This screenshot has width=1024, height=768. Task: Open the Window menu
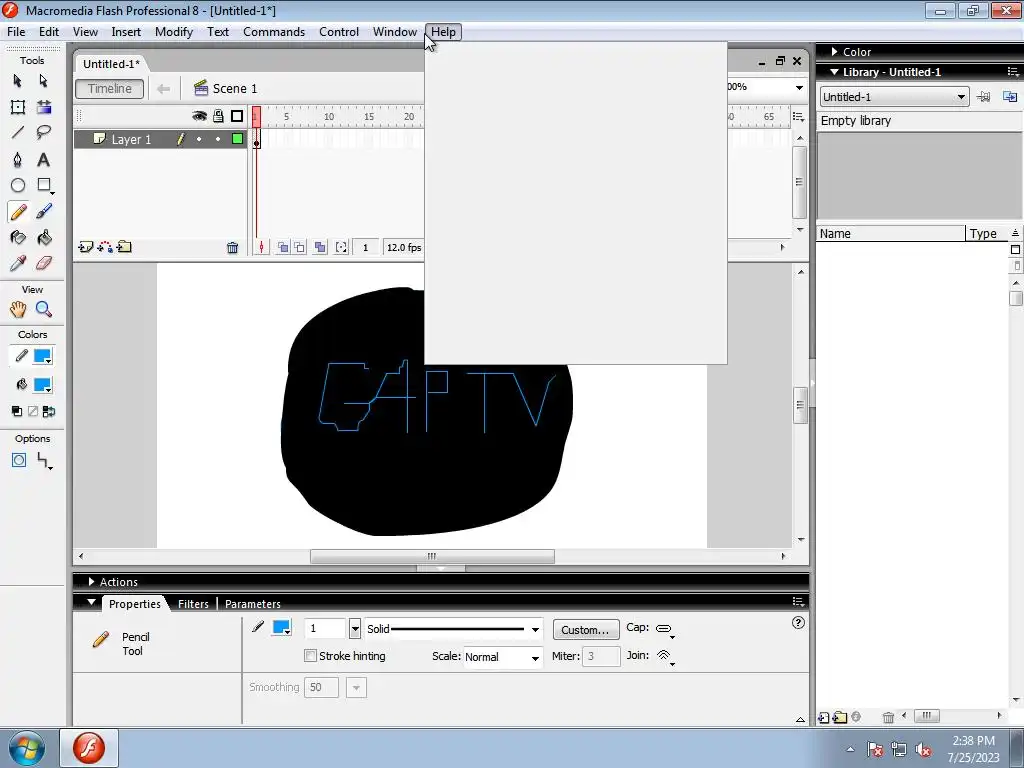[394, 31]
